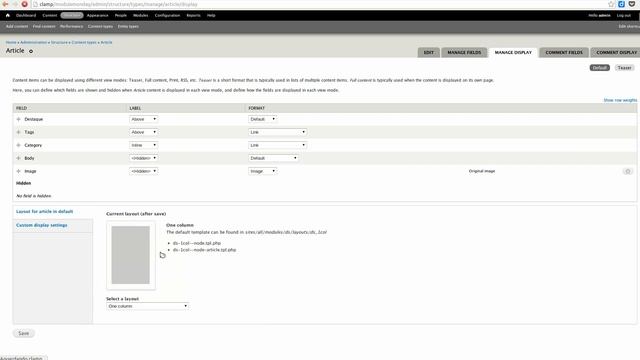The image size is (640, 360).
Task: Click Edit shortcuts link
Action: coord(629,26)
